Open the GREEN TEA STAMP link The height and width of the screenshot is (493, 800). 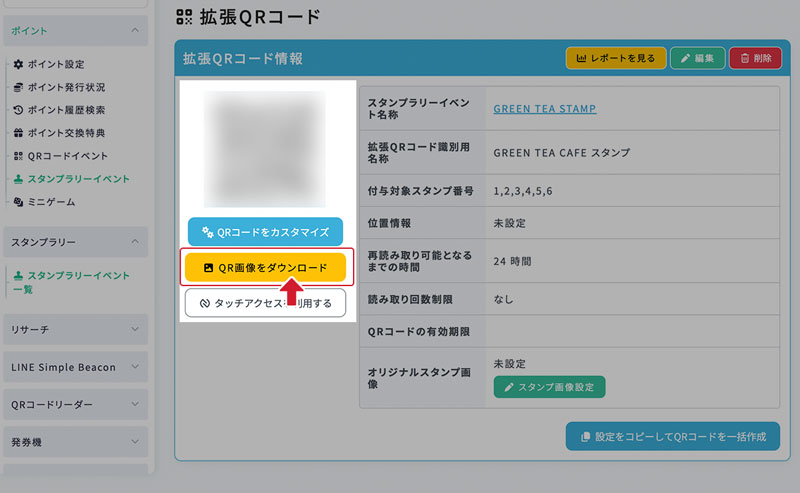point(545,109)
